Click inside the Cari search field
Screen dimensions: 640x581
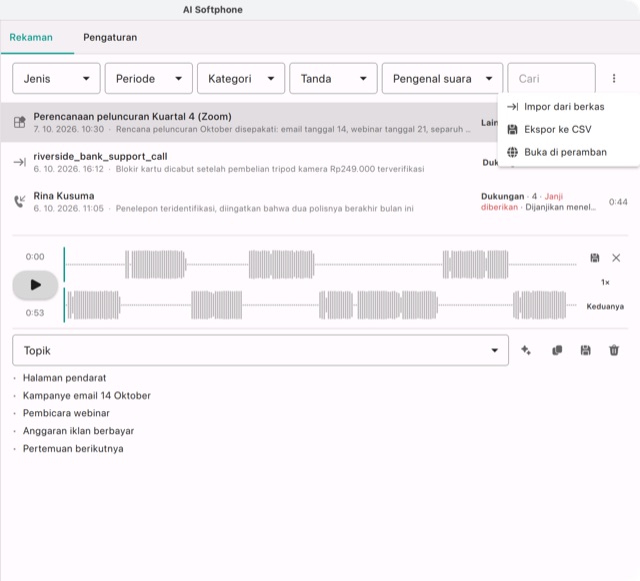point(551,78)
